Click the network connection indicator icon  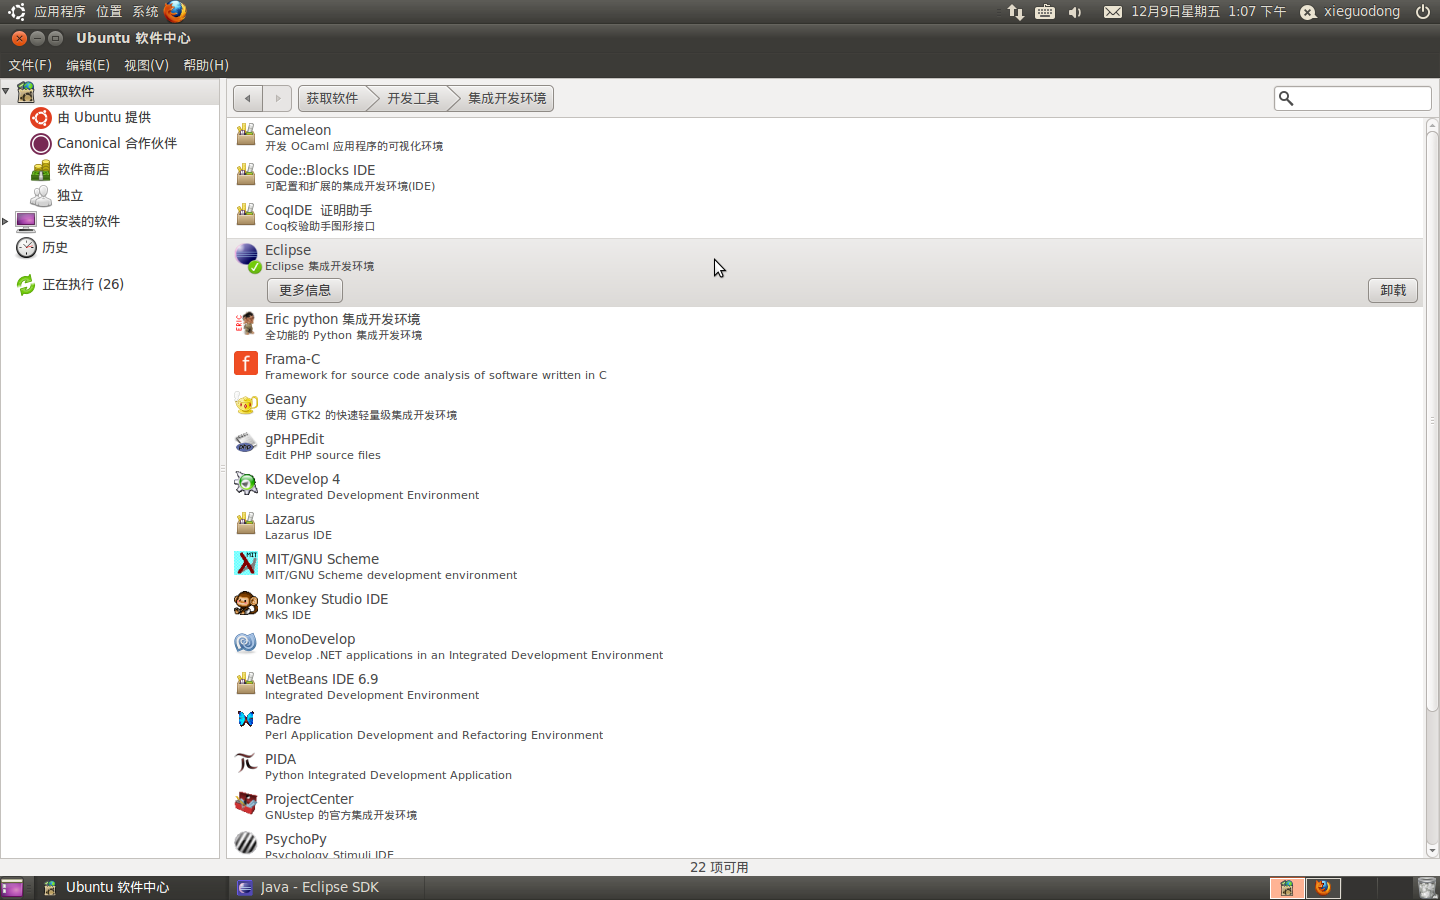pyautogui.click(x=1016, y=12)
